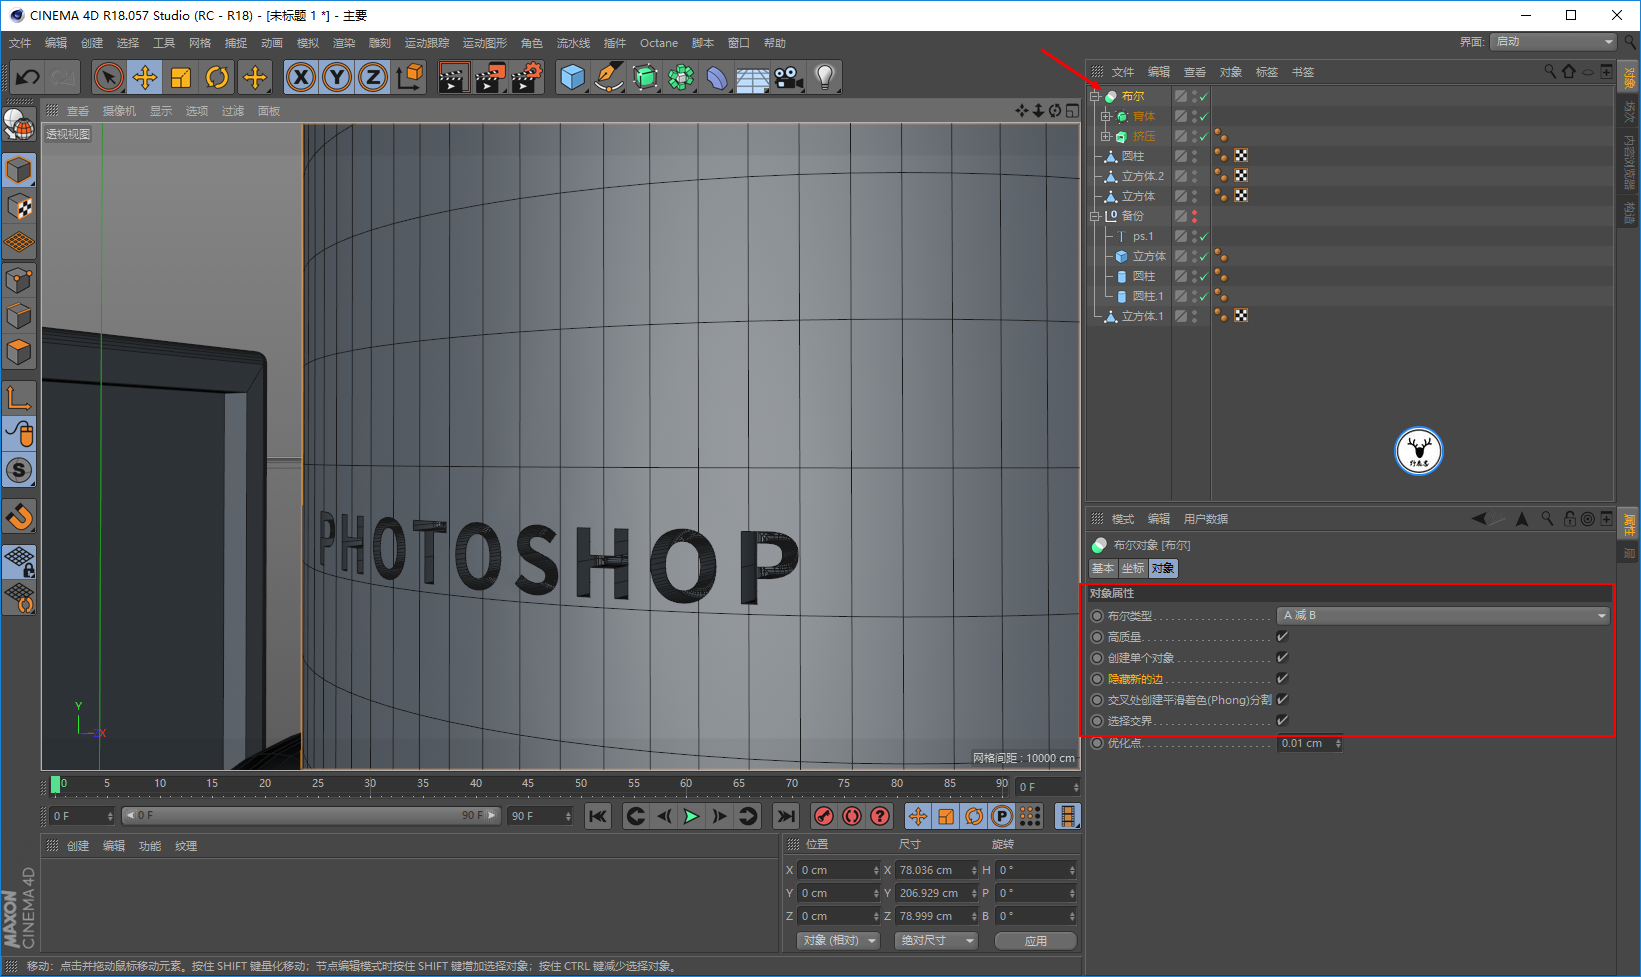Click the Floor environment icon
Image resolution: width=1641 pixels, height=977 pixels.
pyautogui.click(x=752, y=77)
